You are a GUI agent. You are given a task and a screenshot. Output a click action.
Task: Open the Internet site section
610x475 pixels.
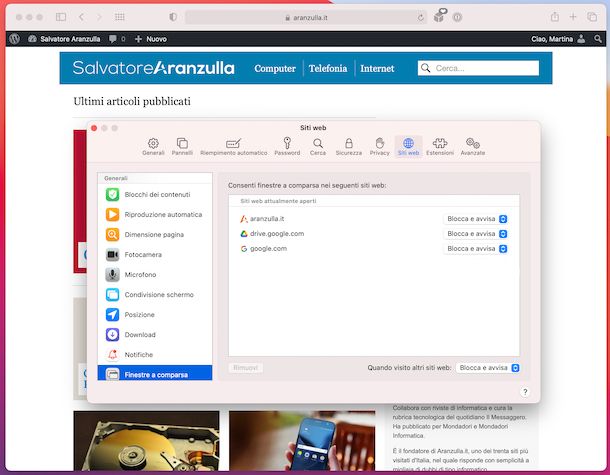click(377, 68)
